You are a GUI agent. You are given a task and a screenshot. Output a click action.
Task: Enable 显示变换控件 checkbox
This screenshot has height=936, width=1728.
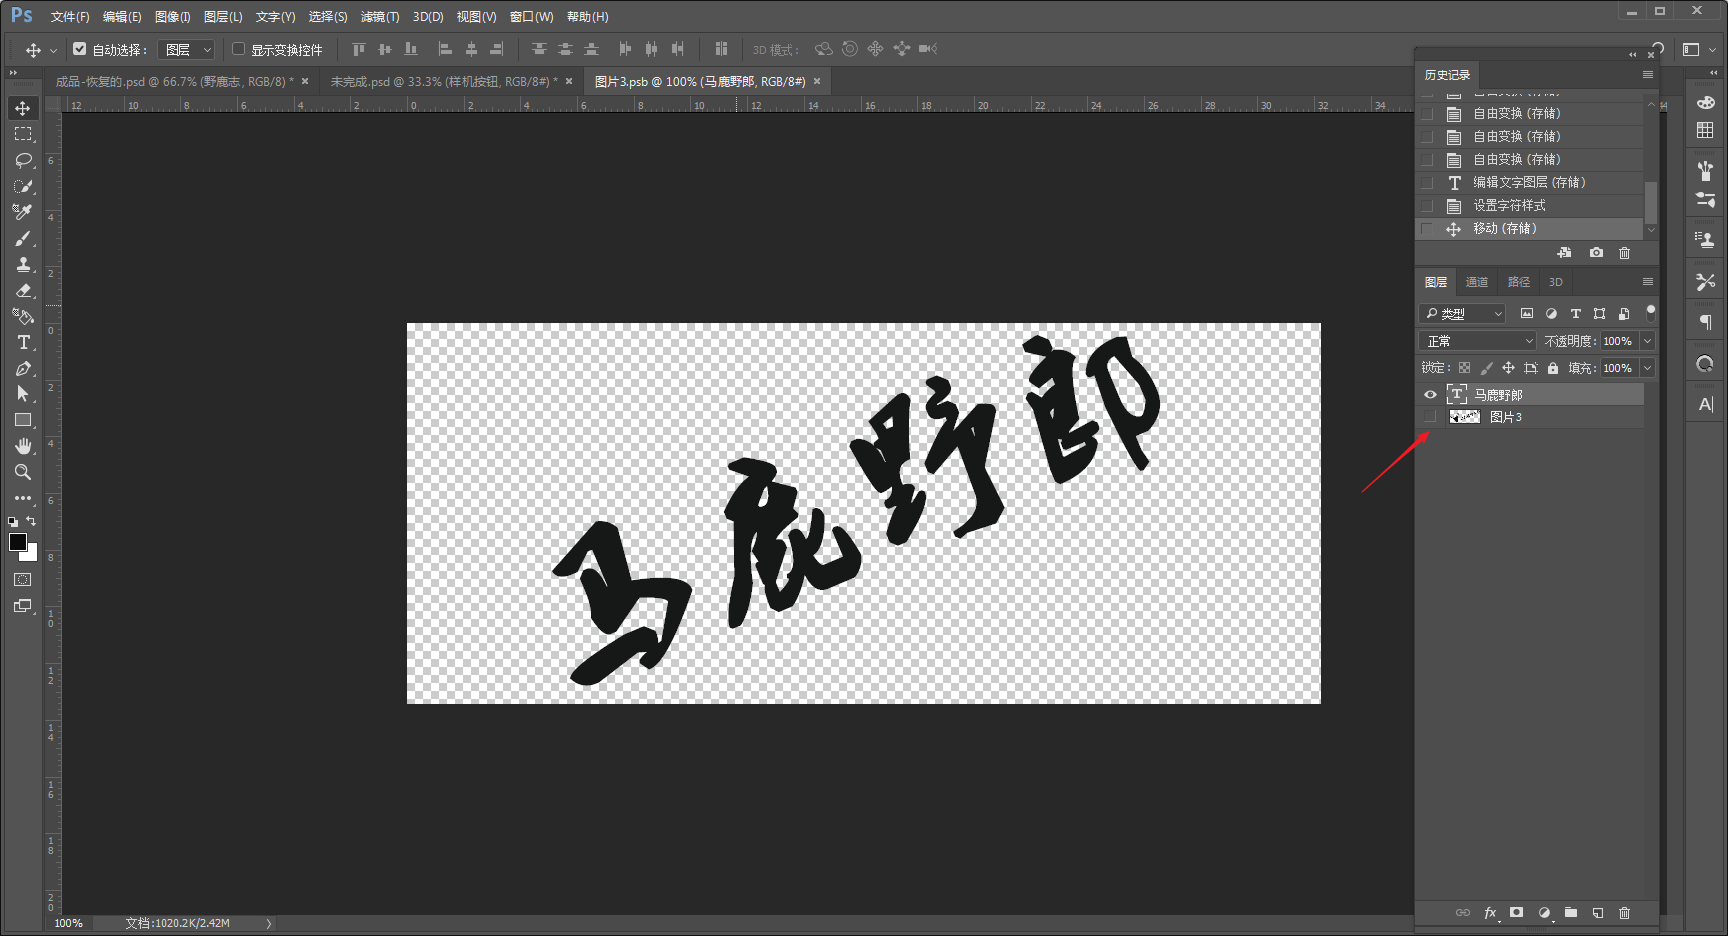pos(238,48)
